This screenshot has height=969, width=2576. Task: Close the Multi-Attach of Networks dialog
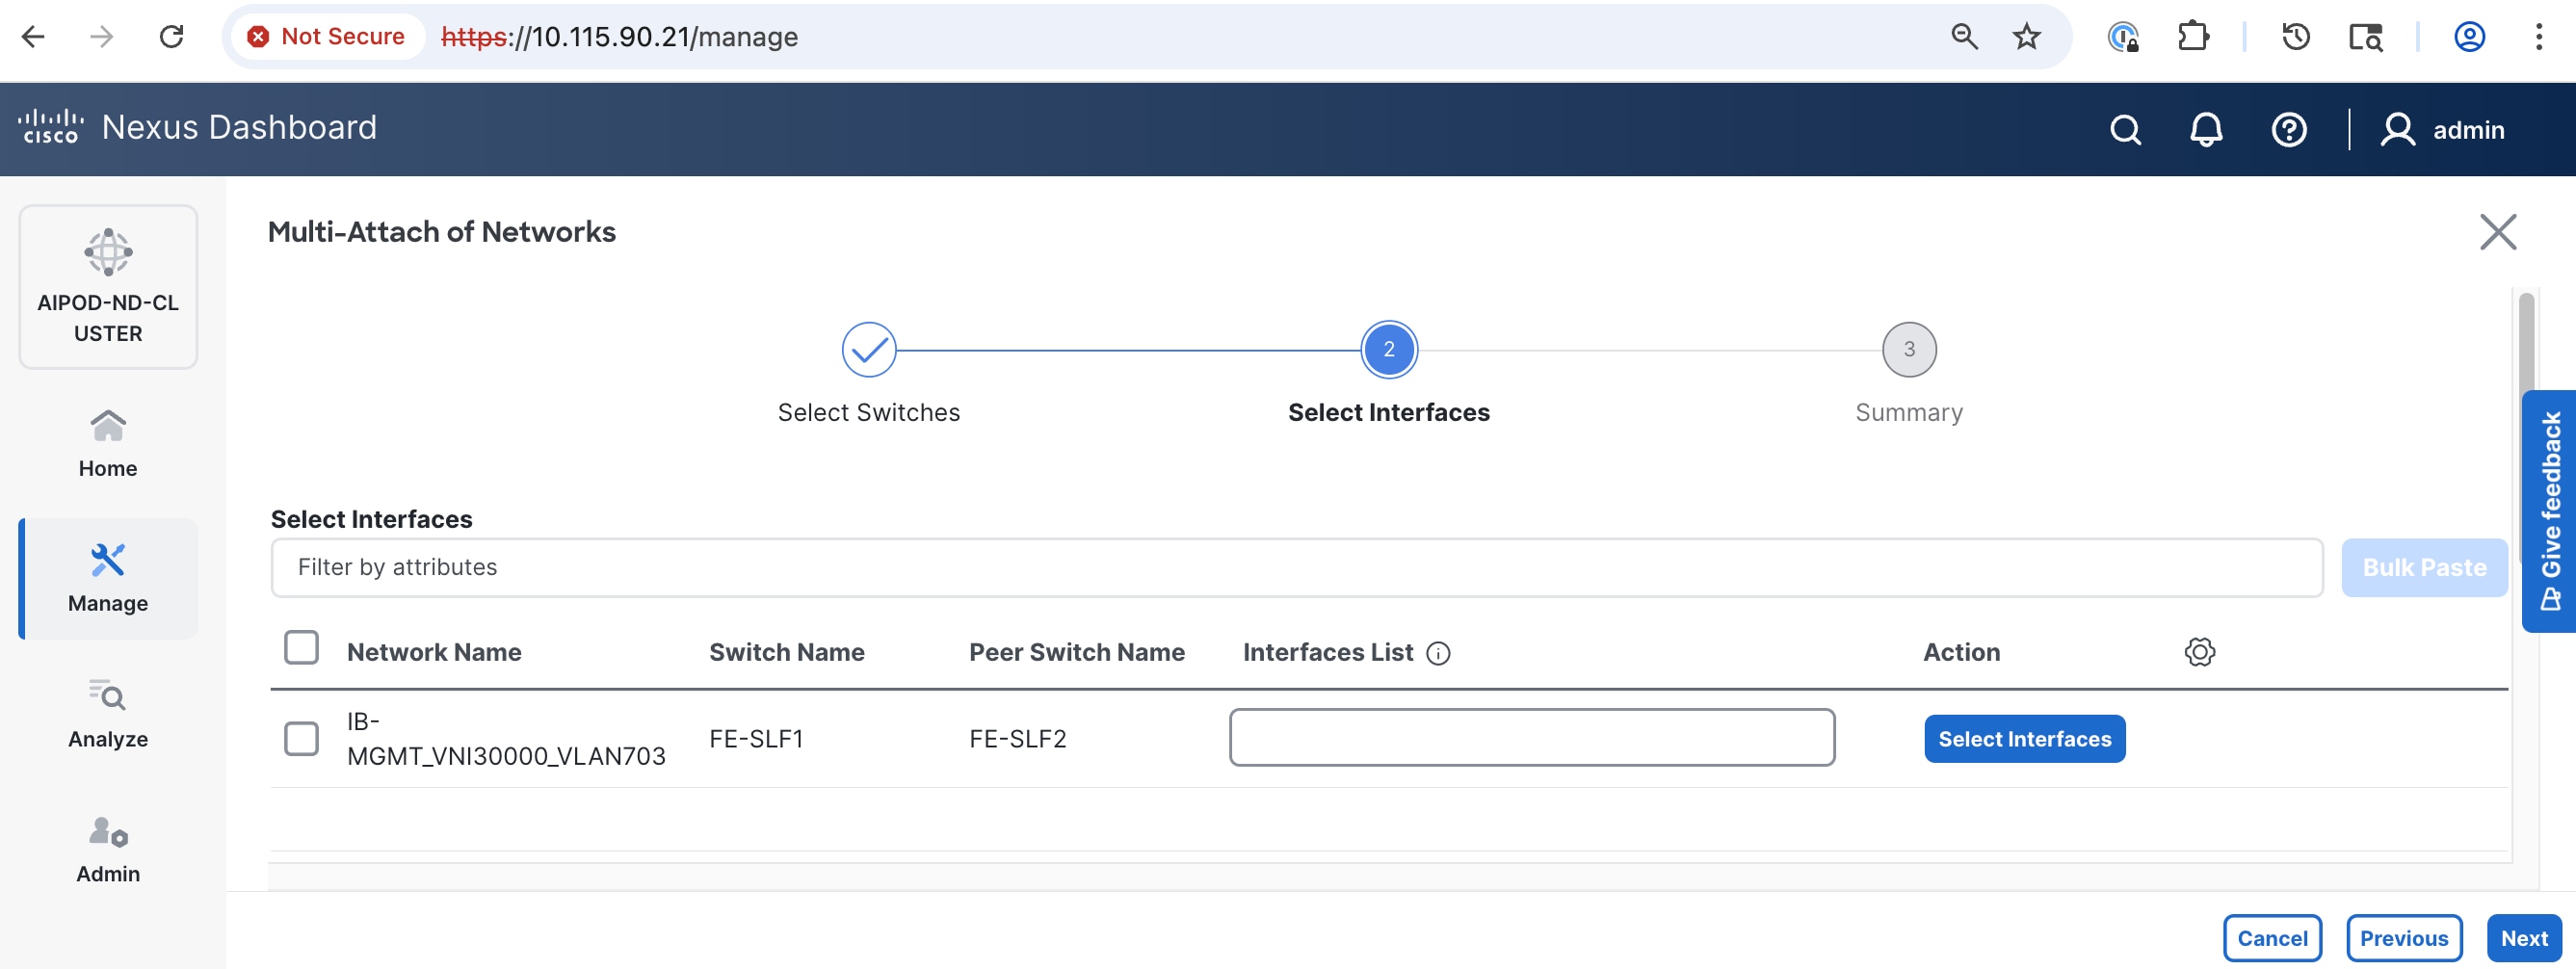[x=2497, y=232]
